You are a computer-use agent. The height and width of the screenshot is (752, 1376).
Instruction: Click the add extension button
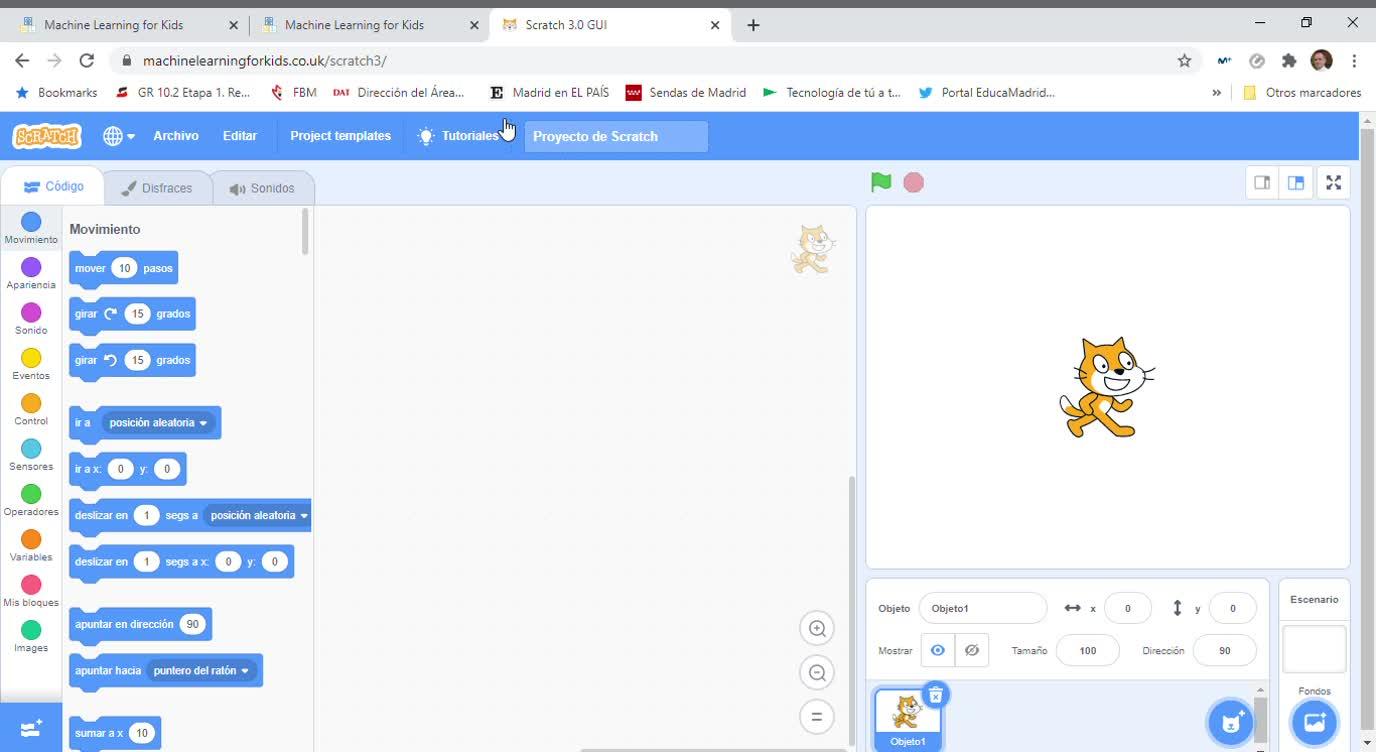(x=31, y=728)
